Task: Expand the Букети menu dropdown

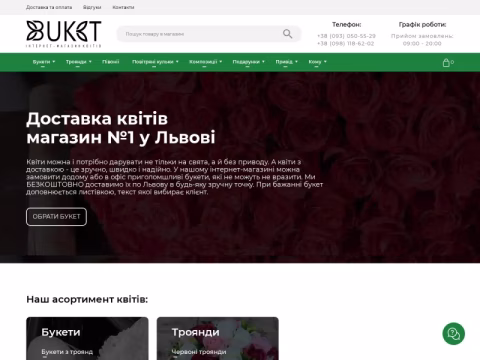Action: click(x=44, y=62)
